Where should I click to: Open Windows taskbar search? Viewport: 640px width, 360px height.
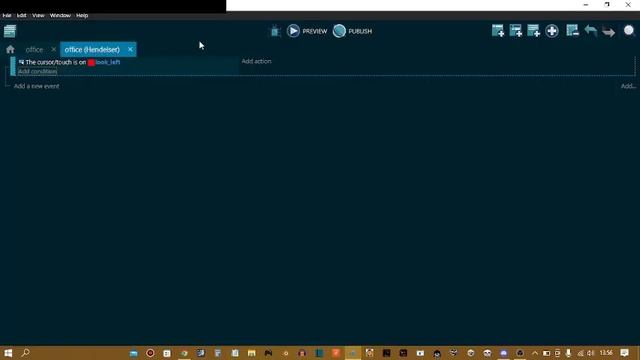point(25,353)
